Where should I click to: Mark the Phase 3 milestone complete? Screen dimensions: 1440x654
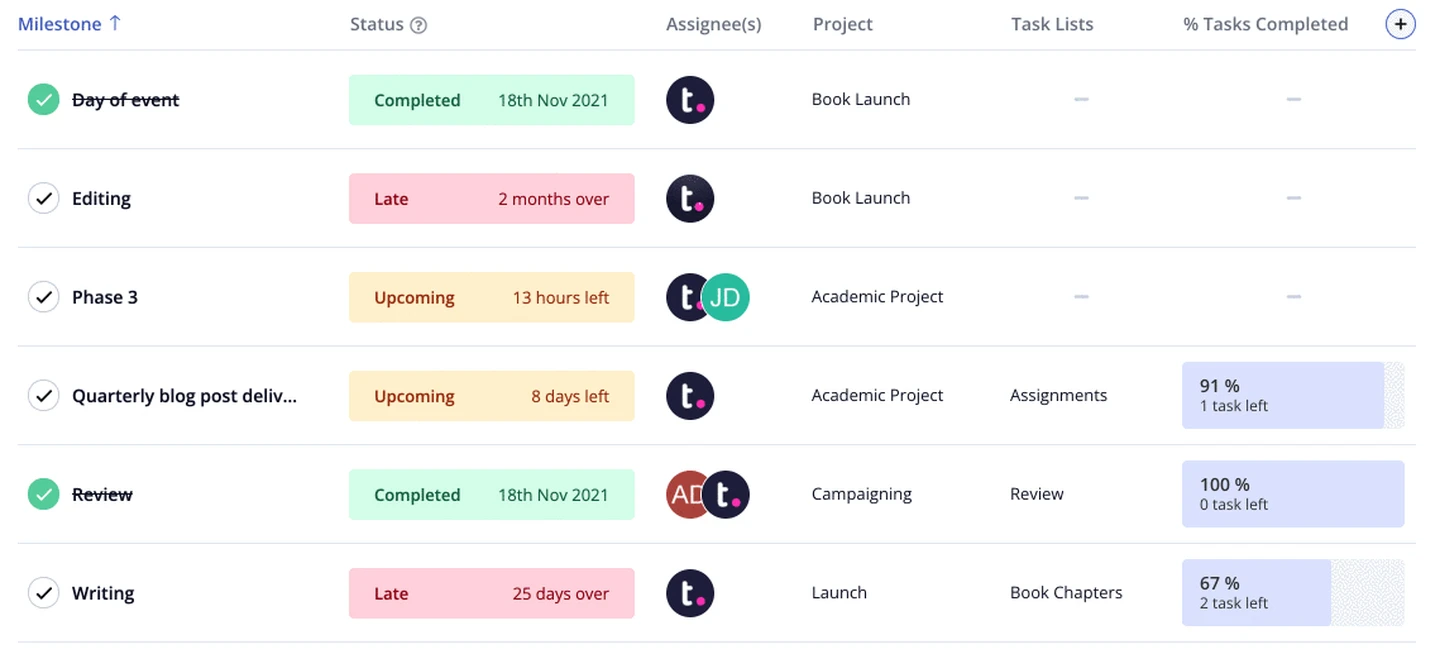click(43, 297)
